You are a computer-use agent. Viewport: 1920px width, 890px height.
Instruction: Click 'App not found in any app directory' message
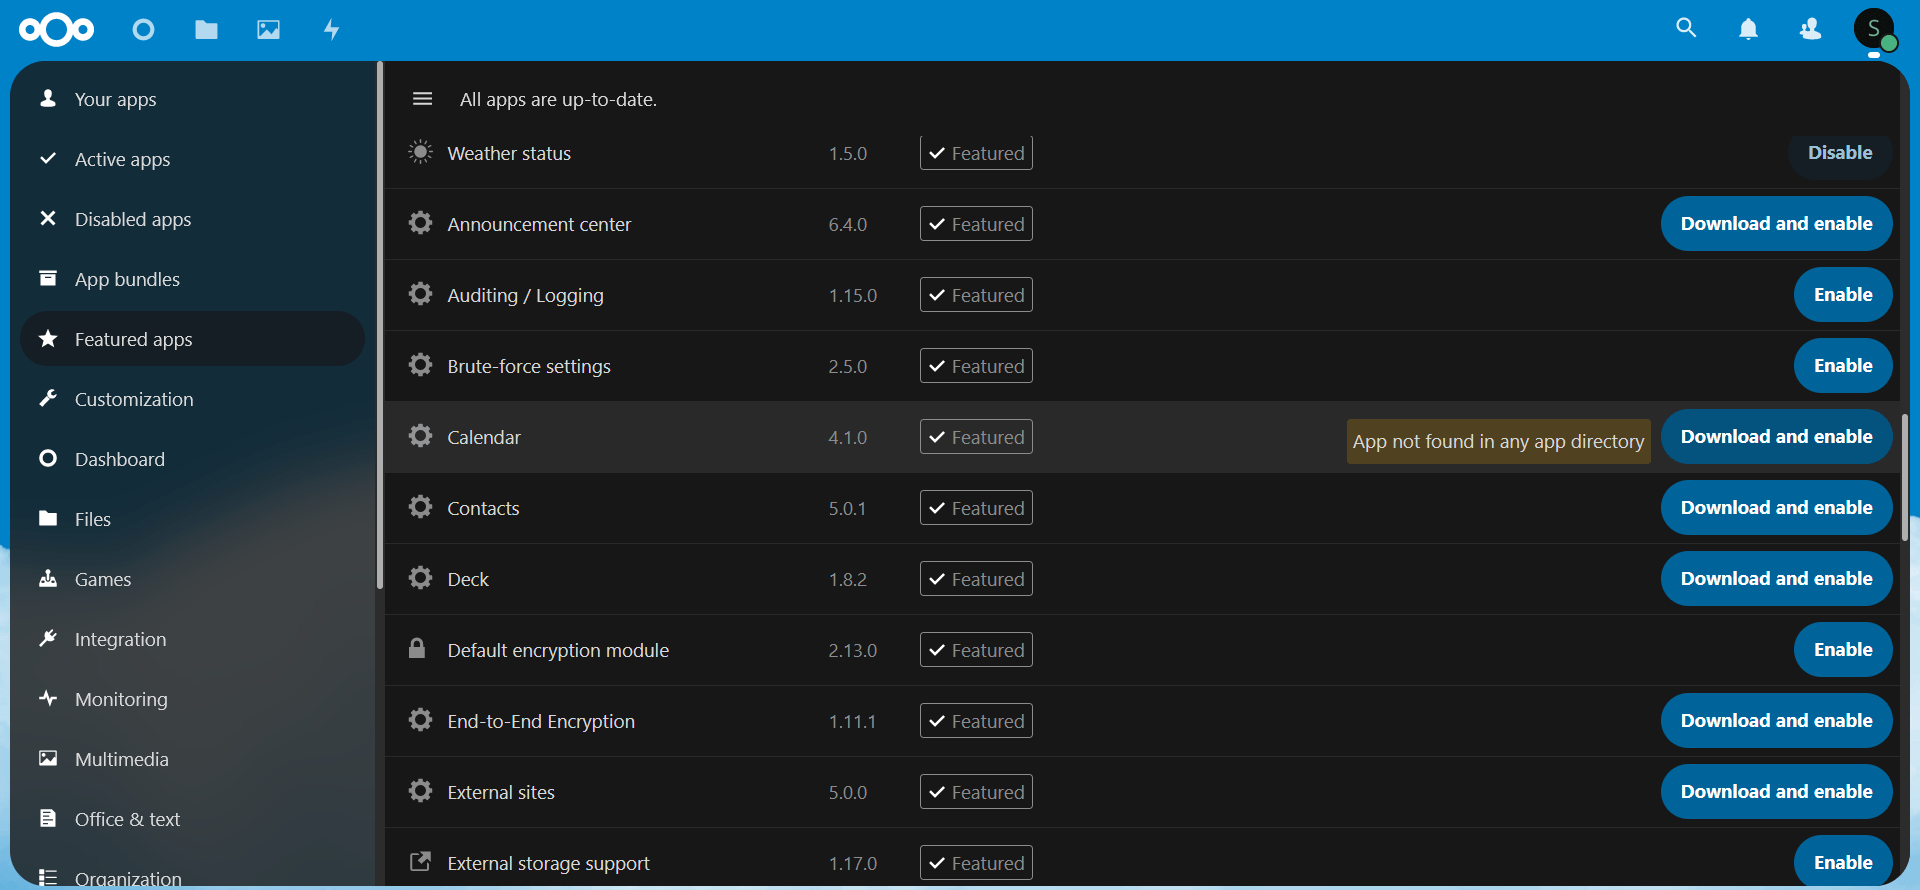click(1498, 441)
